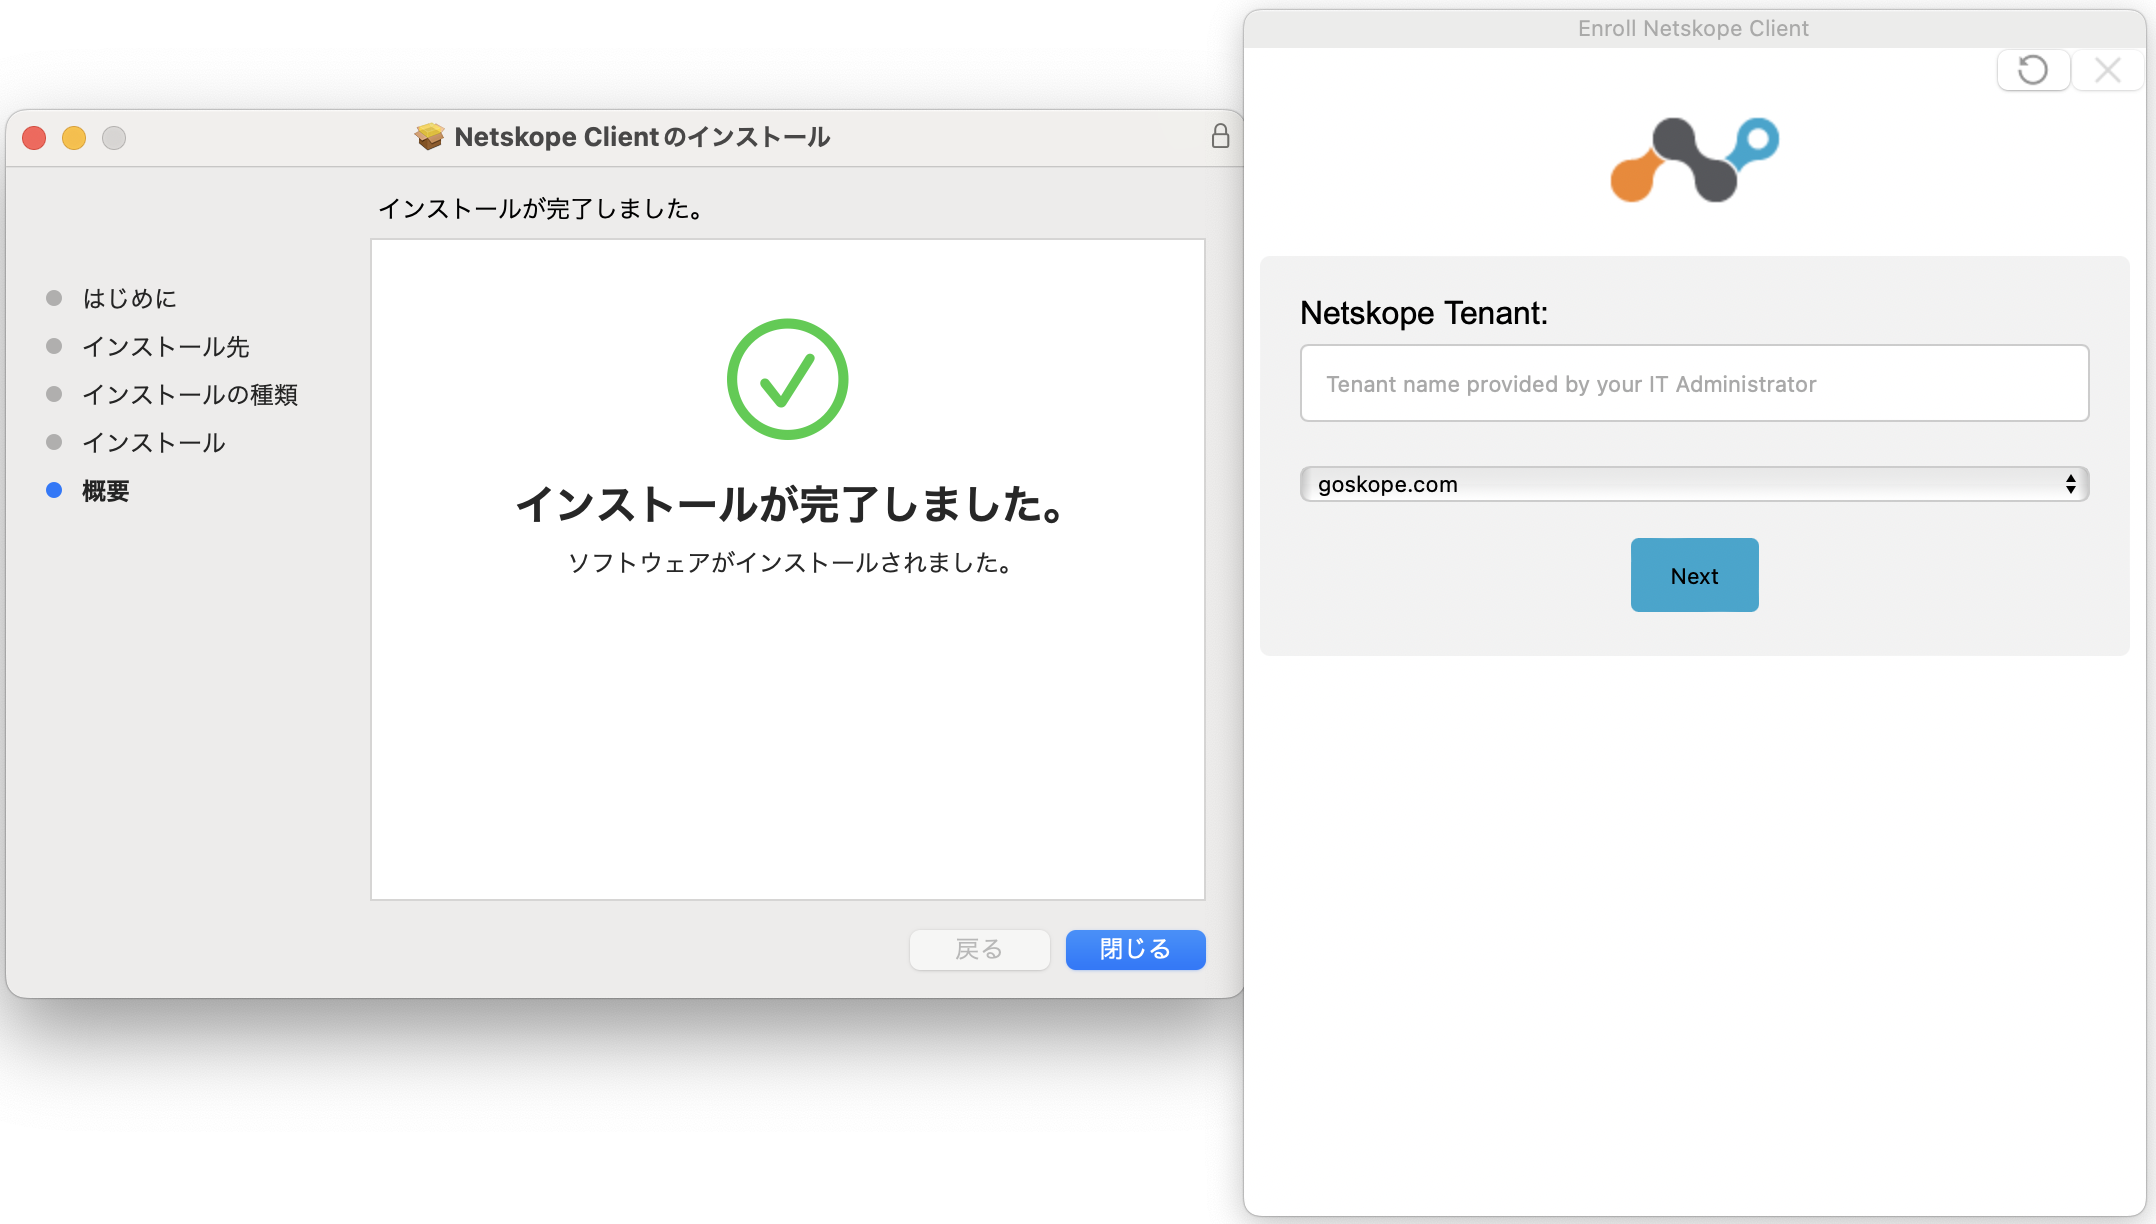Select the 概要 step in installer sidebar
2156x1224 pixels.
click(105, 490)
